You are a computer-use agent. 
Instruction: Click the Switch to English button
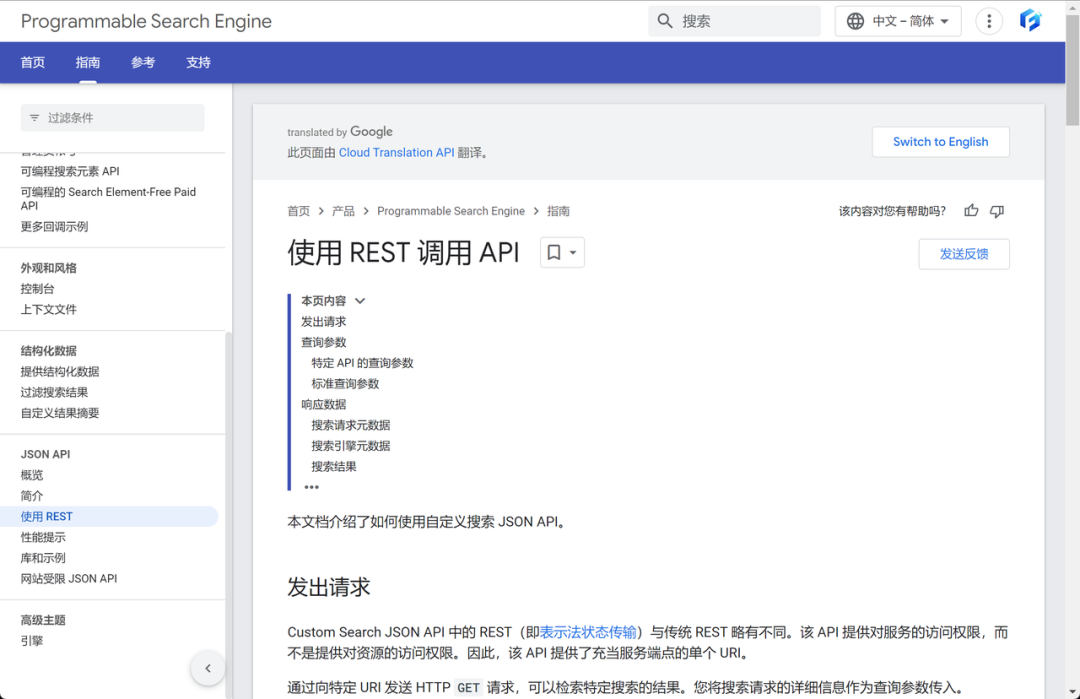point(941,142)
